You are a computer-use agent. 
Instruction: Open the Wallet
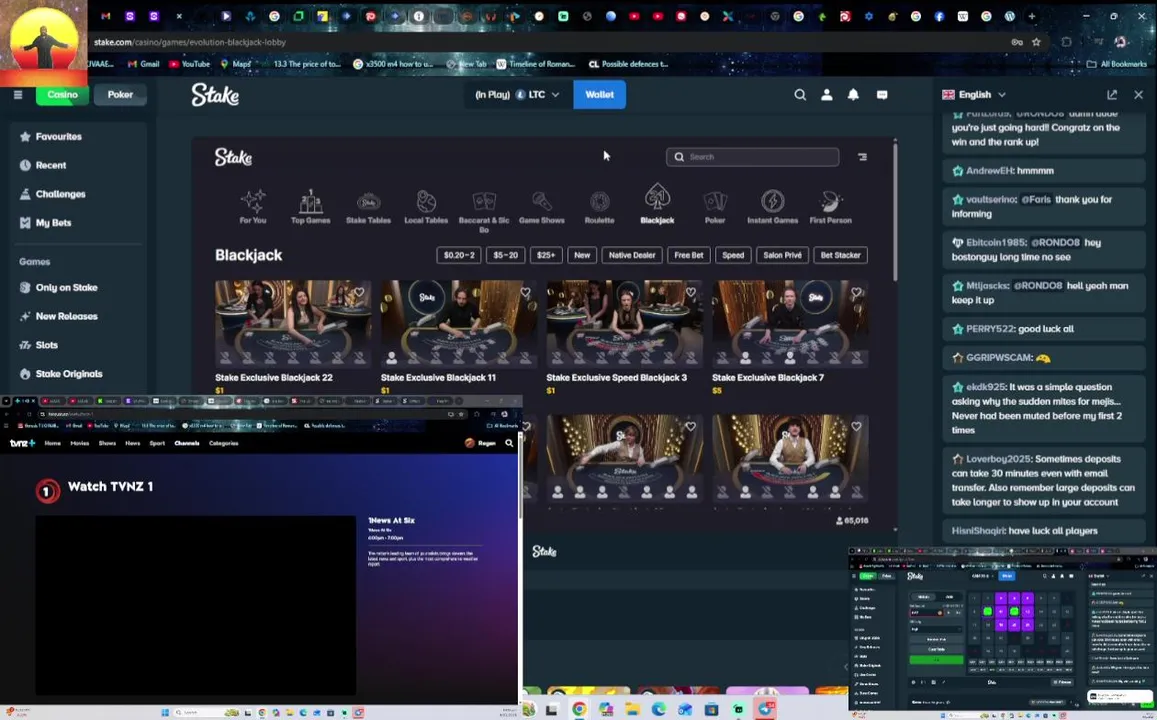pos(599,94)
